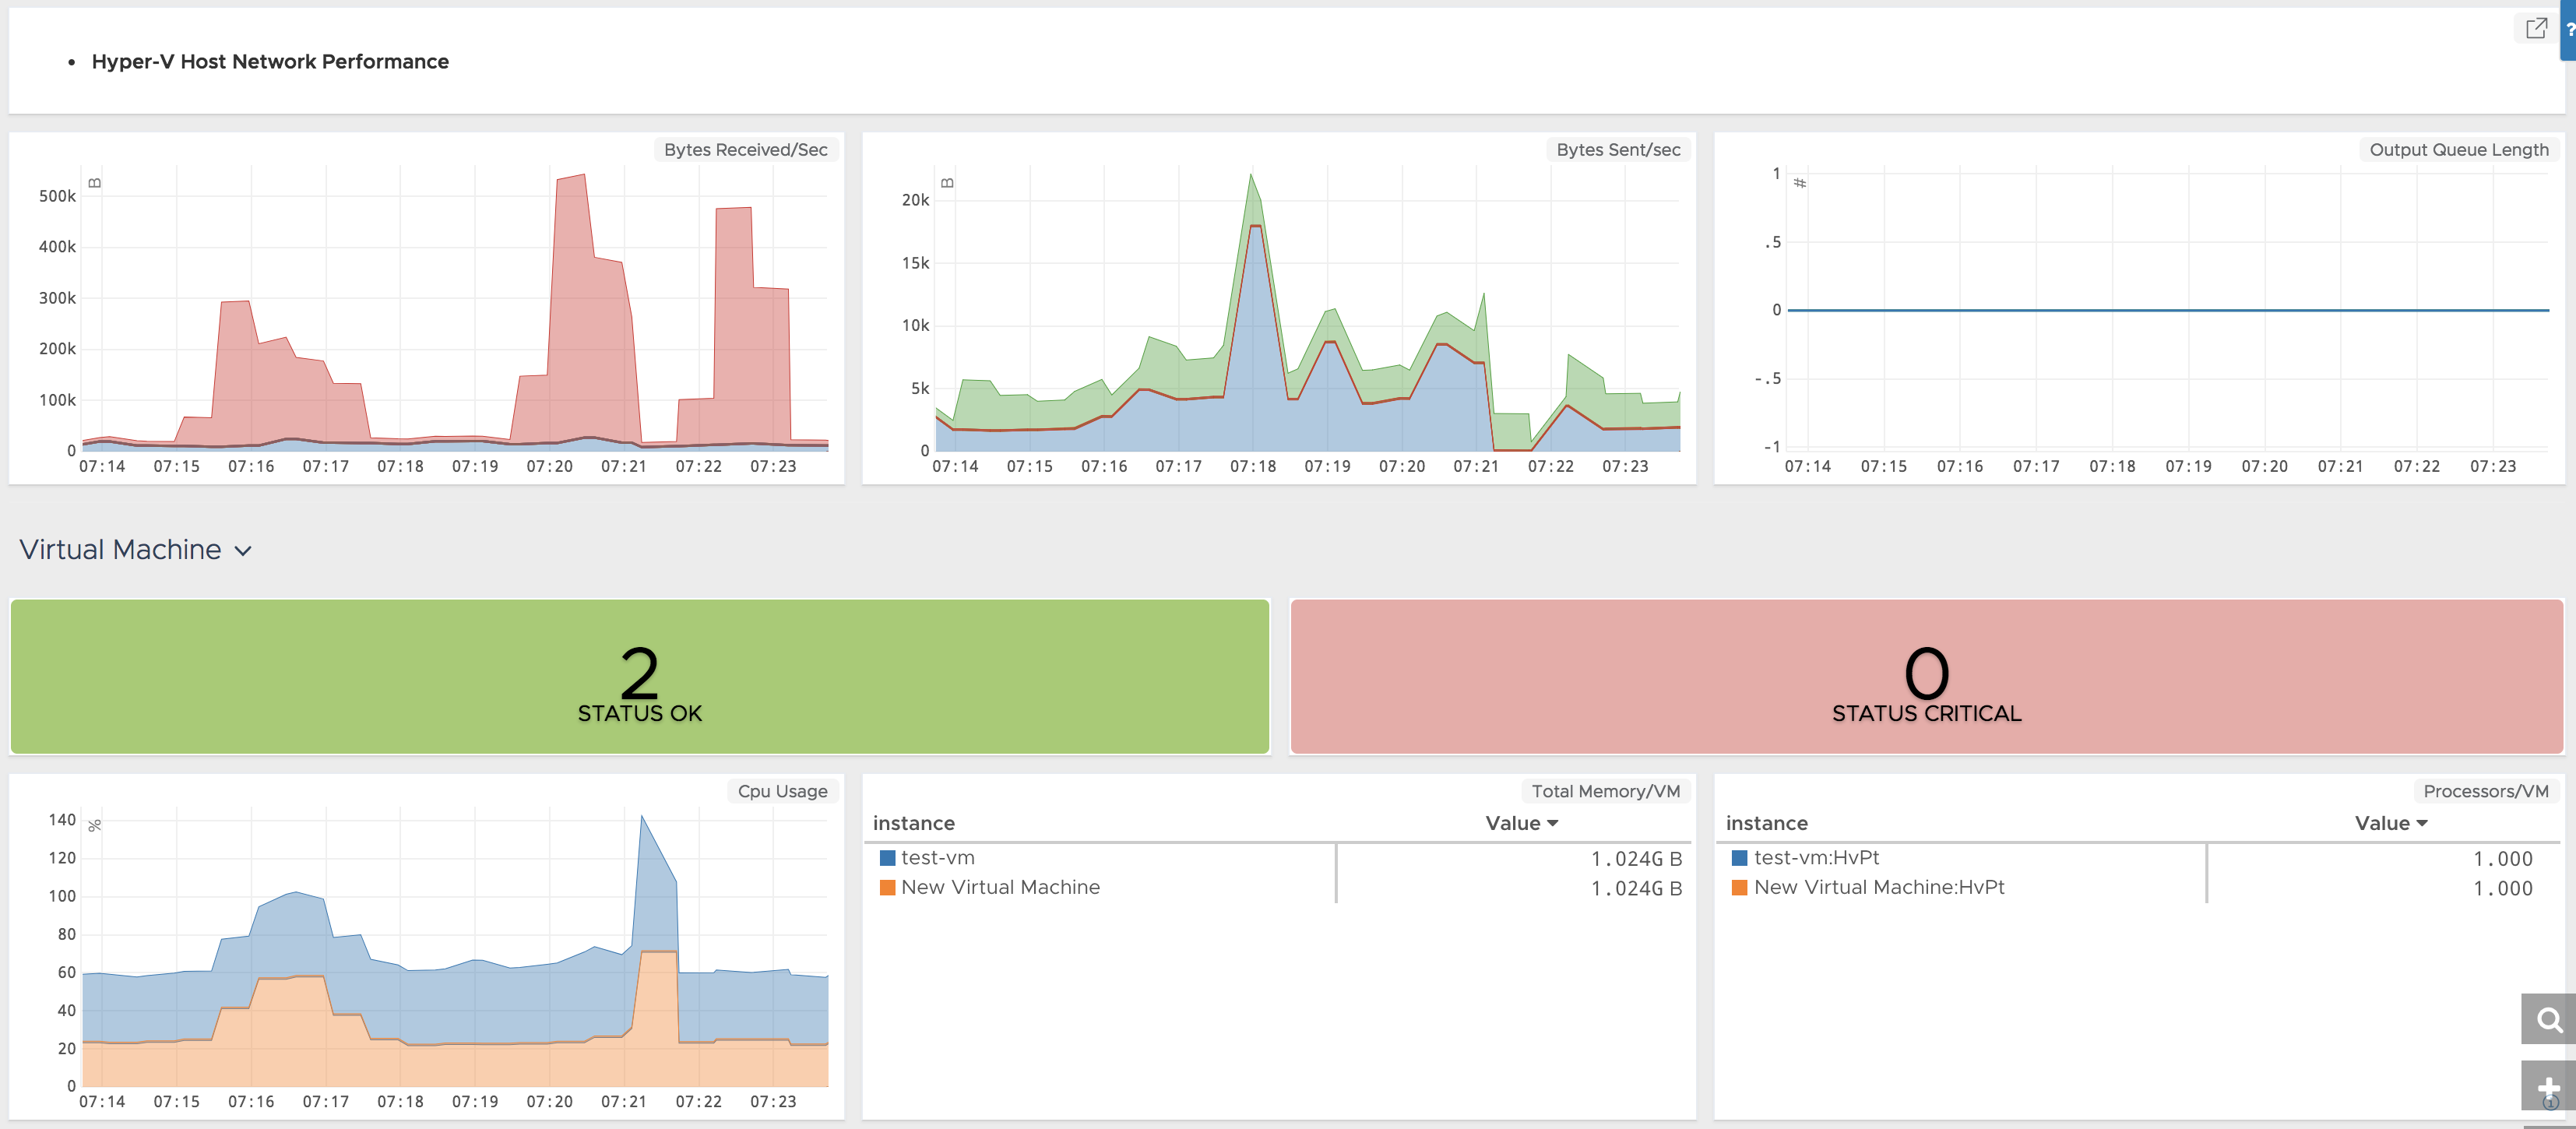Click the Bytes Received/Sec chart title
Screen dimensions: 2576x1129
coord(745,150)
